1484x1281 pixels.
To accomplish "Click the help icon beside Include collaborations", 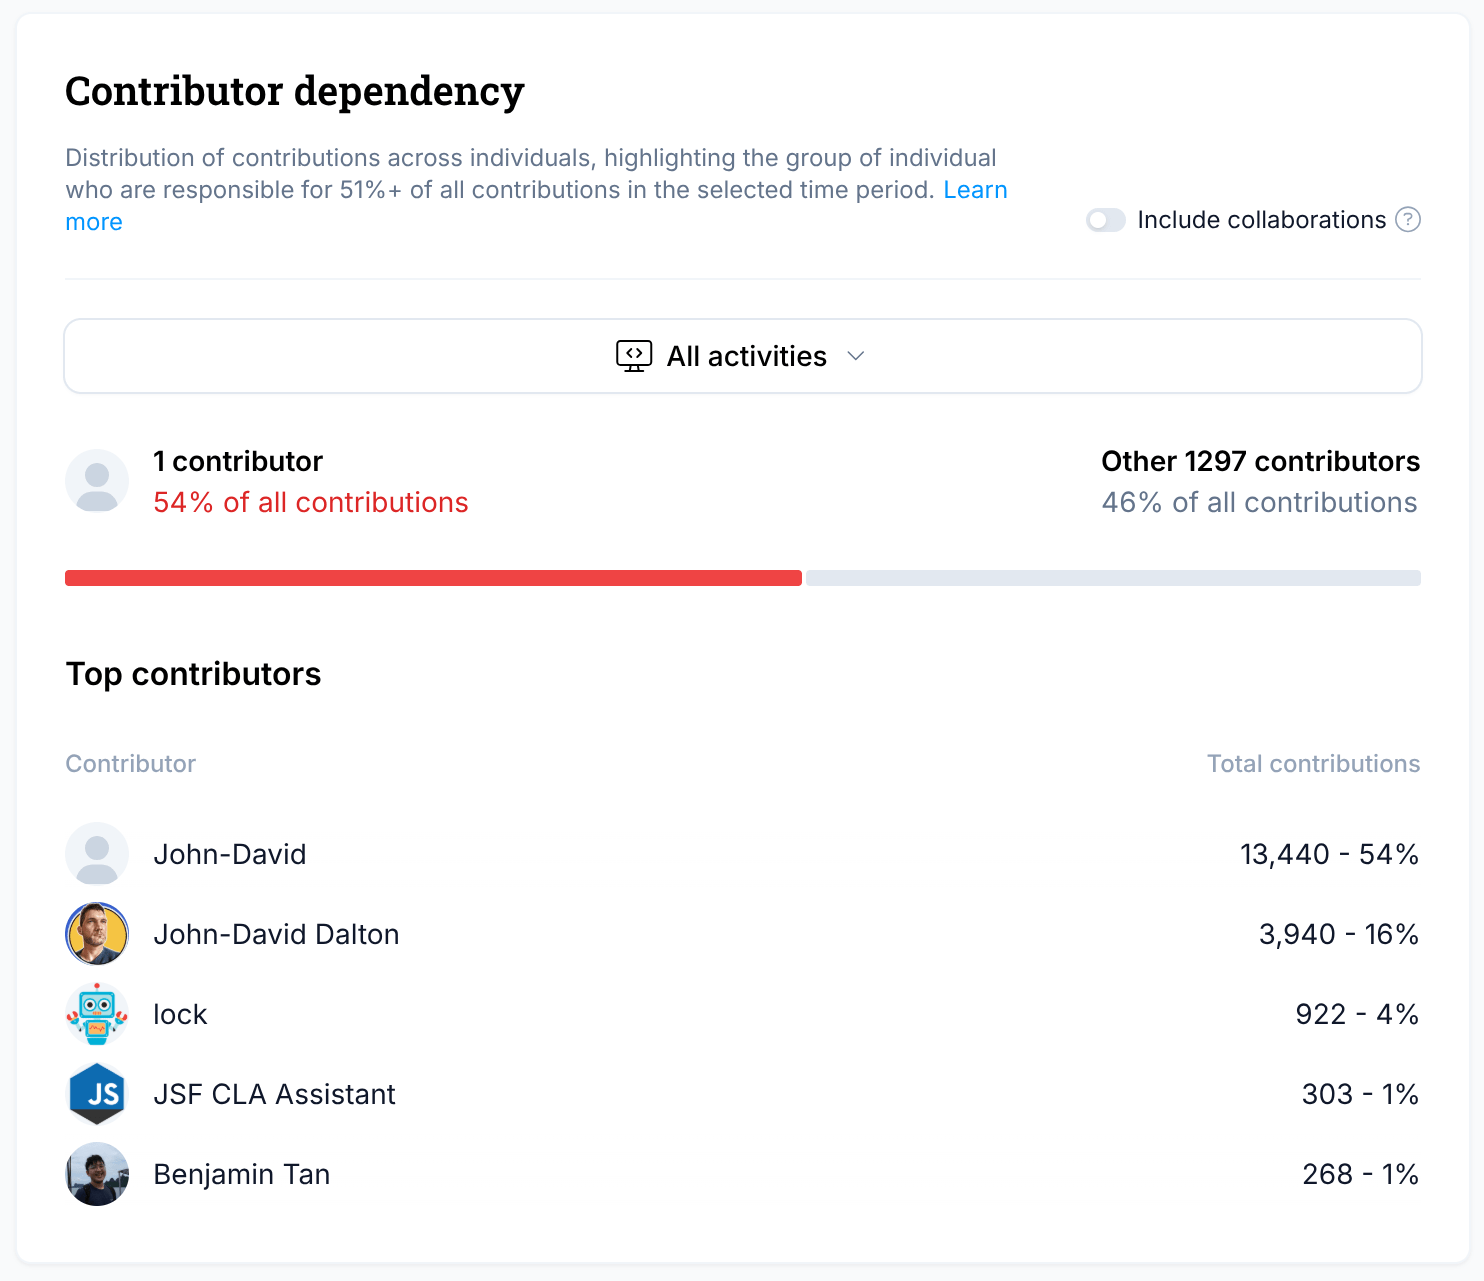I will [x=1408, y=220].
